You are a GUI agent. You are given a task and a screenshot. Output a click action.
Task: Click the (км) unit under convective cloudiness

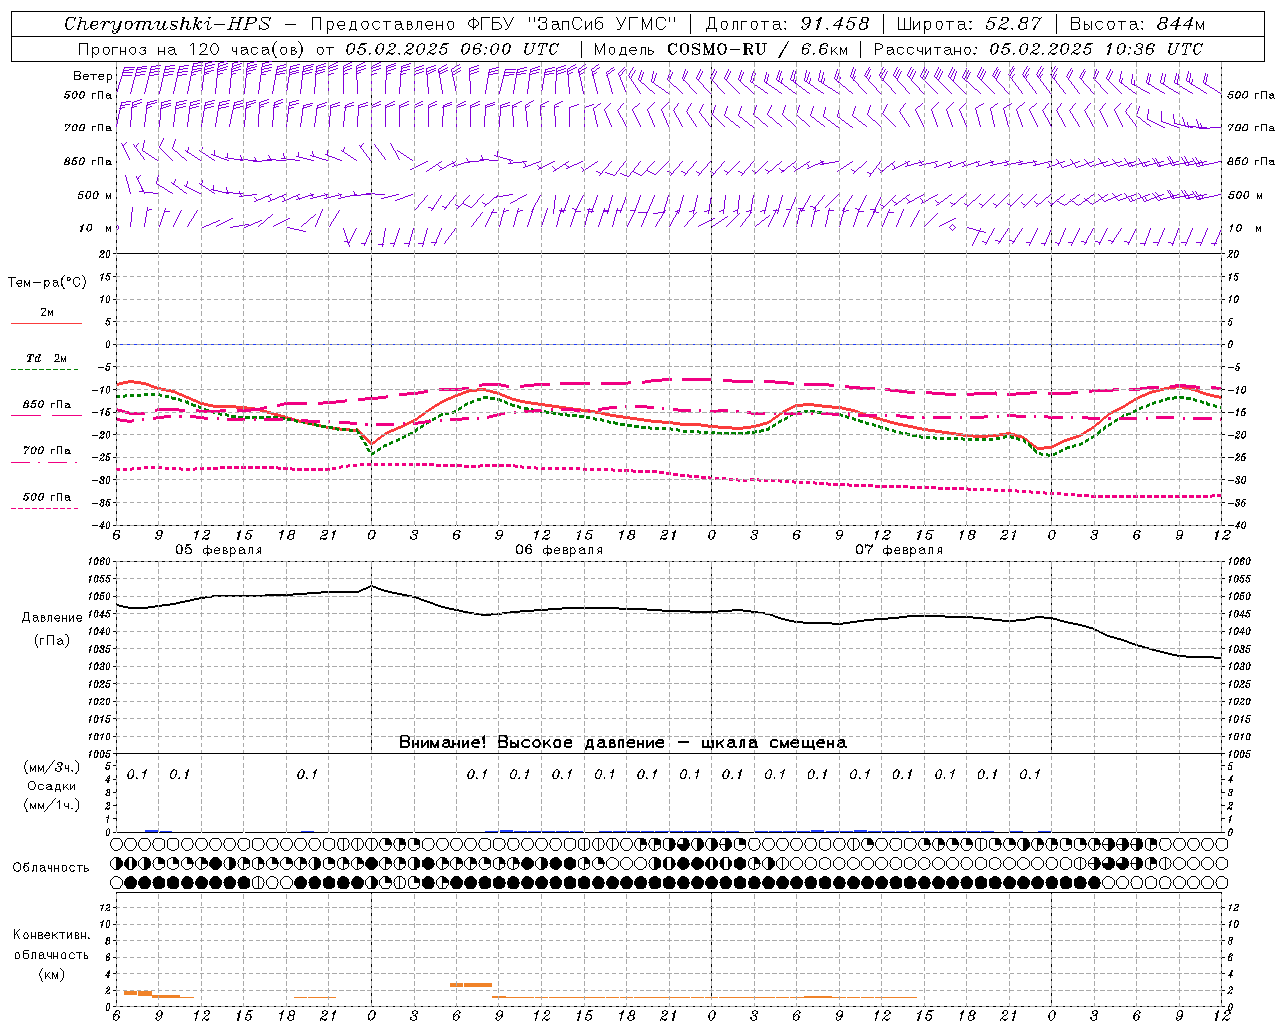click(51, 974)
